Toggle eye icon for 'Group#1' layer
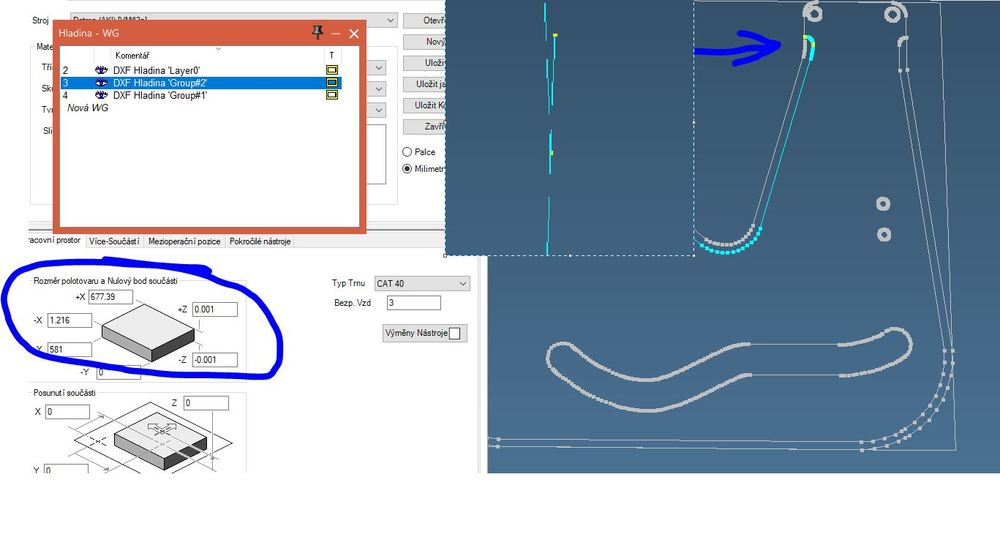This screenshot has width=1000, height=556. click(x=101, y=95)
